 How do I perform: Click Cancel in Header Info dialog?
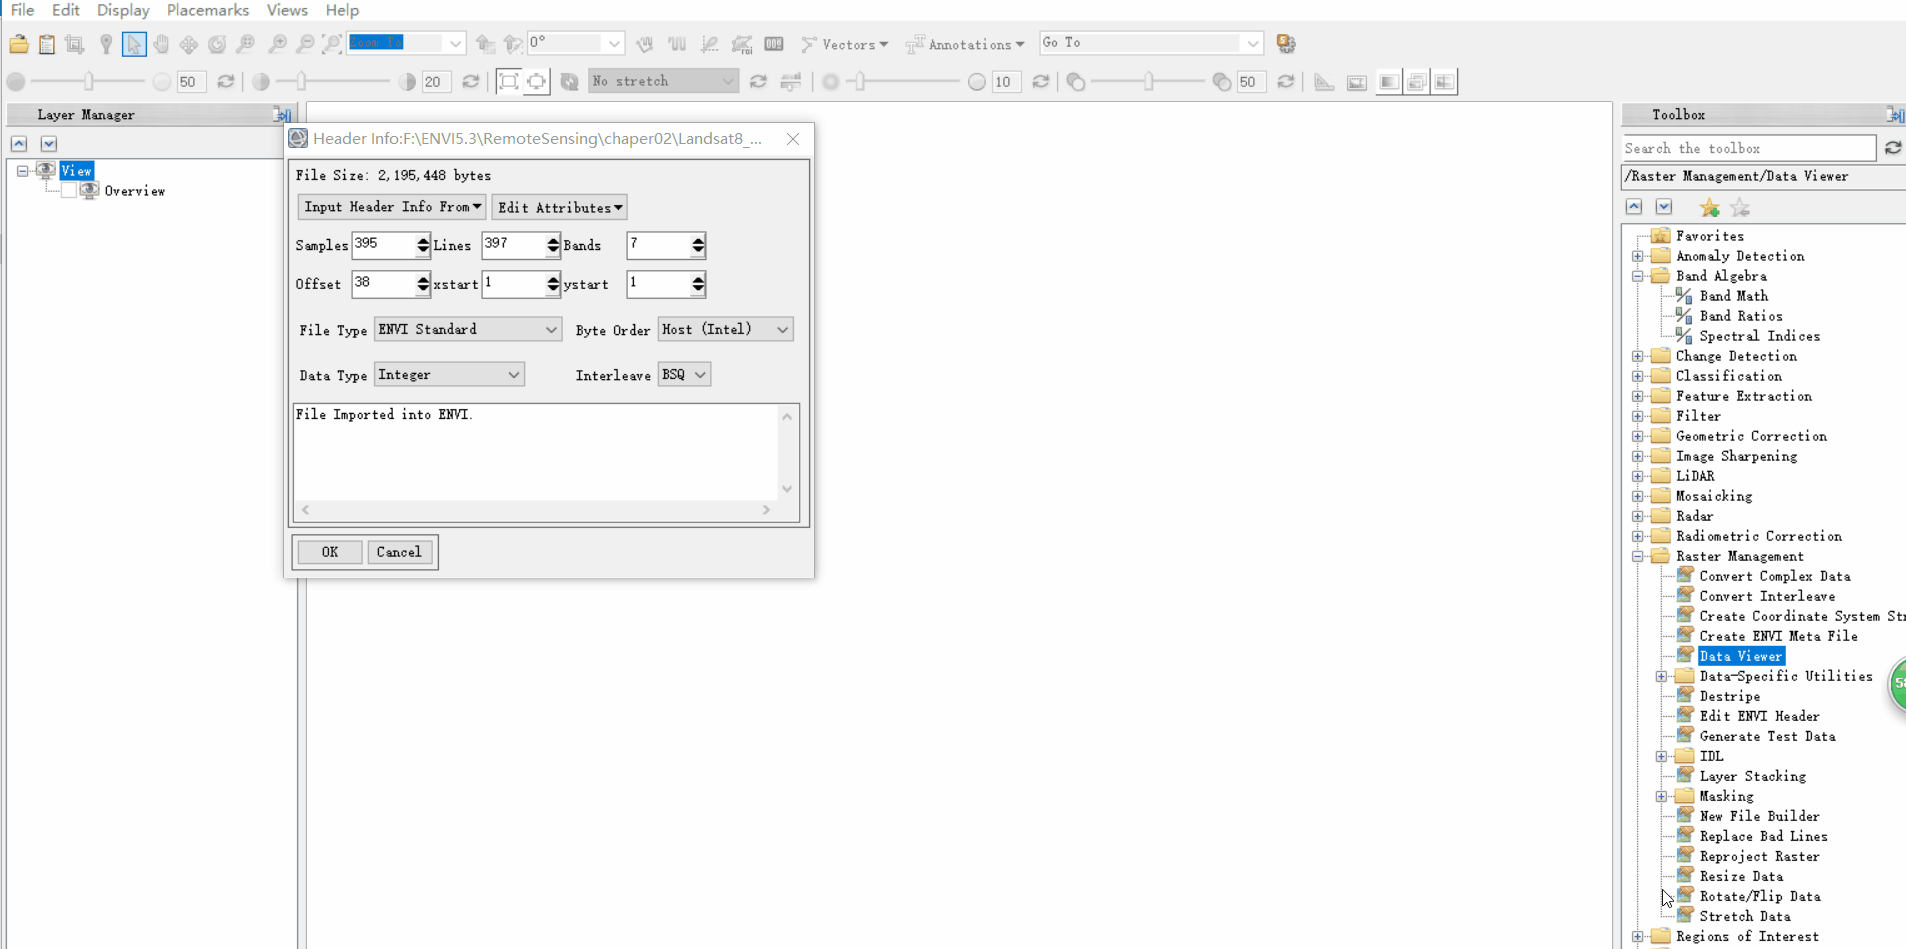(399, 552)
